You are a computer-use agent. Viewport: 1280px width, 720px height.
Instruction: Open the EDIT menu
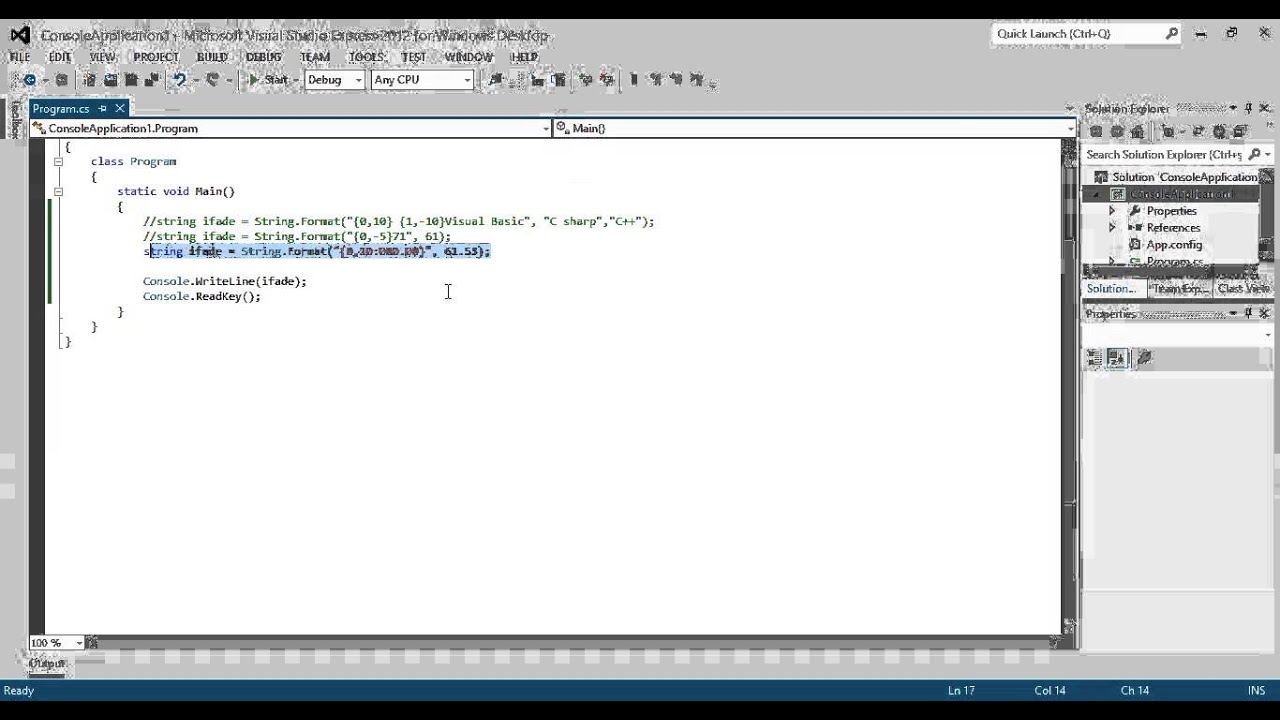(60, 57)
